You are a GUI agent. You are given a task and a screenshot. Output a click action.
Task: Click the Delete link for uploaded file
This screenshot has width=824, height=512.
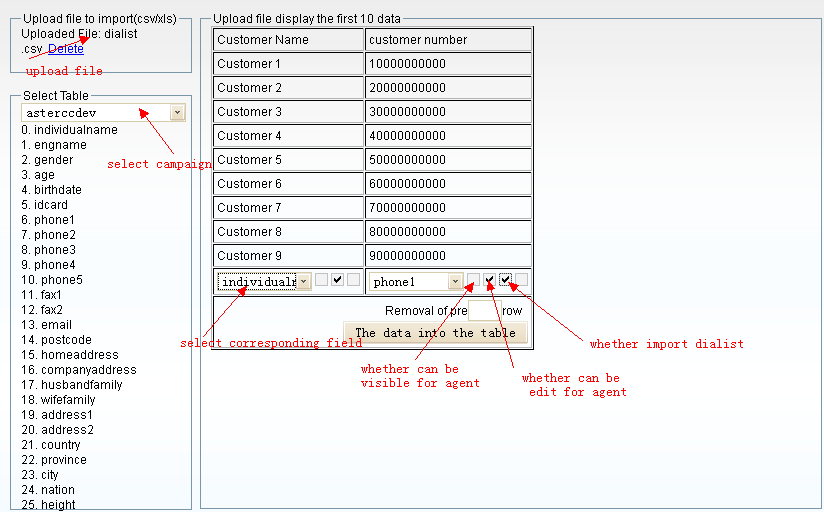click(x=66, y=49)
